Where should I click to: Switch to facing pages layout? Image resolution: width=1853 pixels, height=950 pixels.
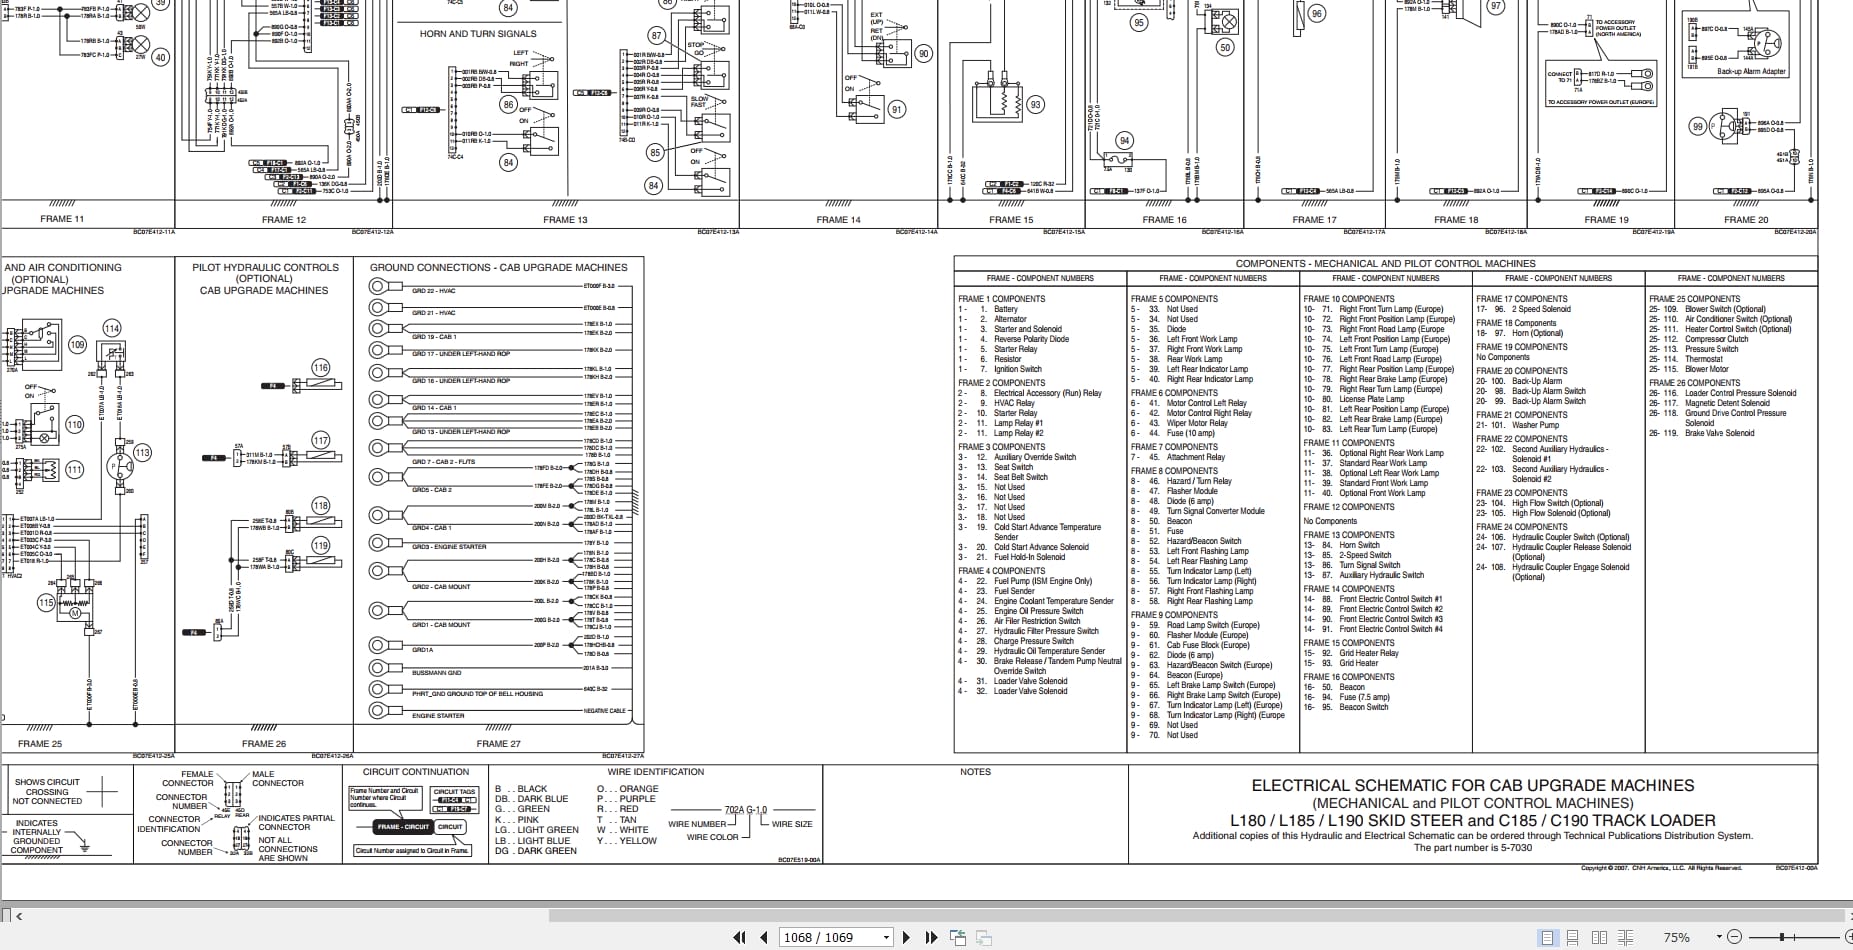[x=1600, y=937]
